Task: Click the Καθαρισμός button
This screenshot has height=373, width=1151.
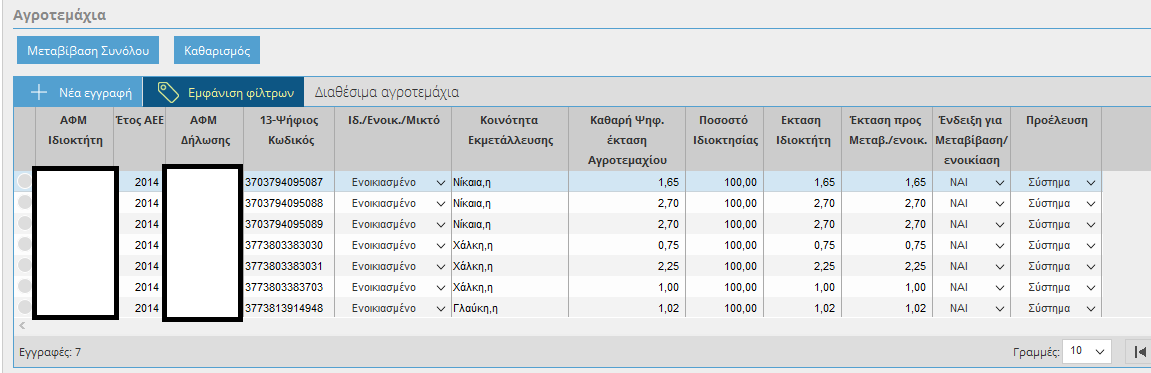Action: 217,51
